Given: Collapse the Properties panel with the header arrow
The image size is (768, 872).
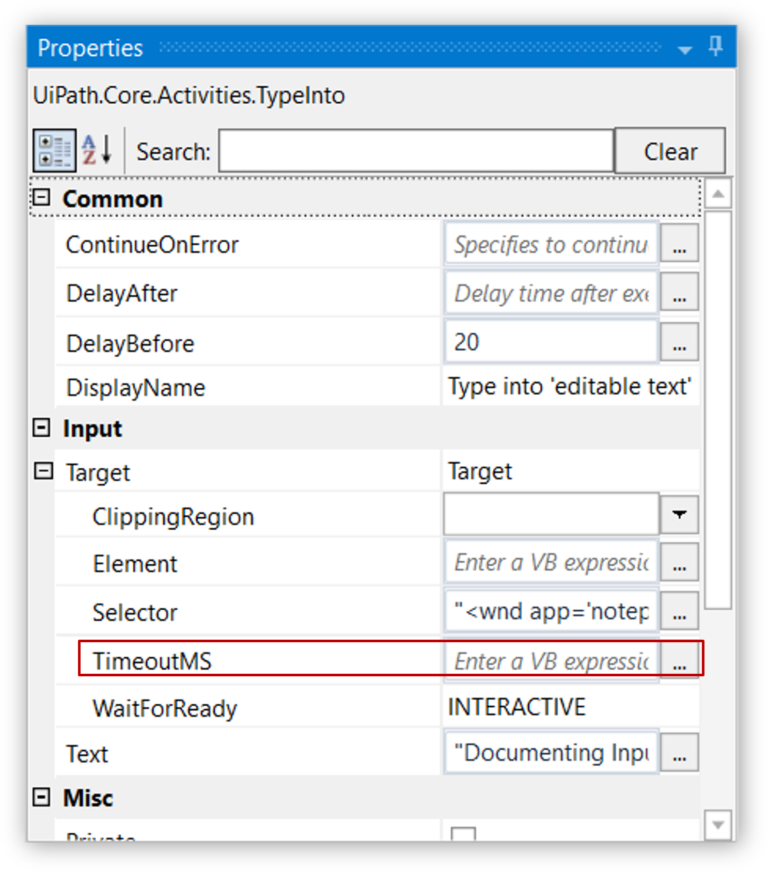Looking at the screenshot, I should 685,47.
